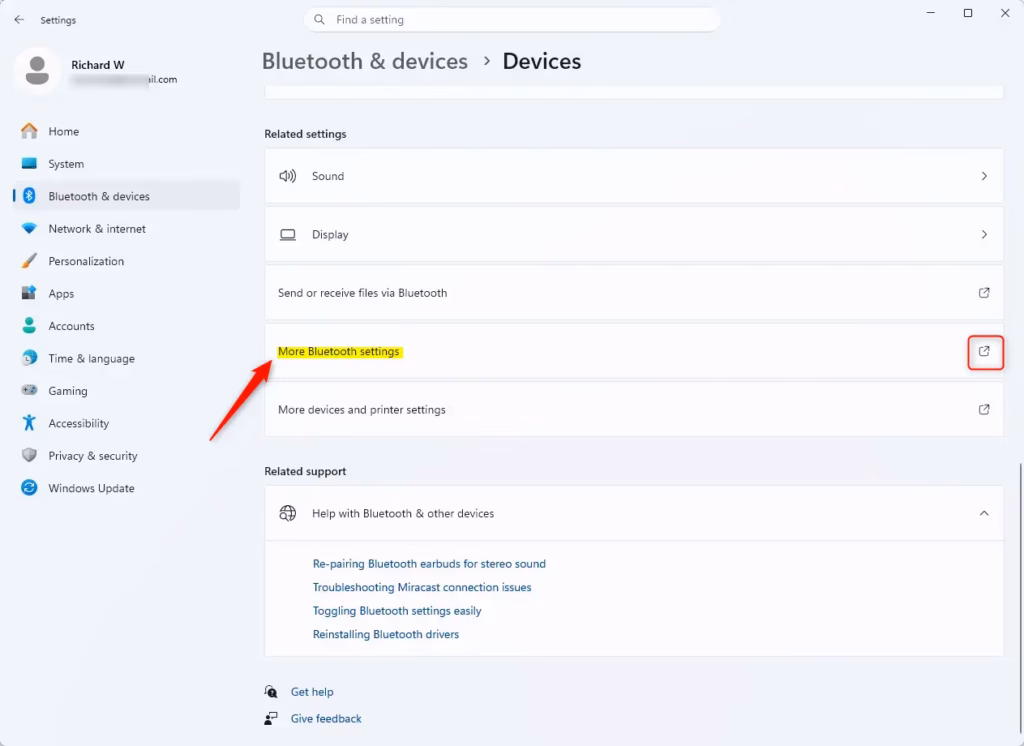Open Apps settings category

(126, 293)
